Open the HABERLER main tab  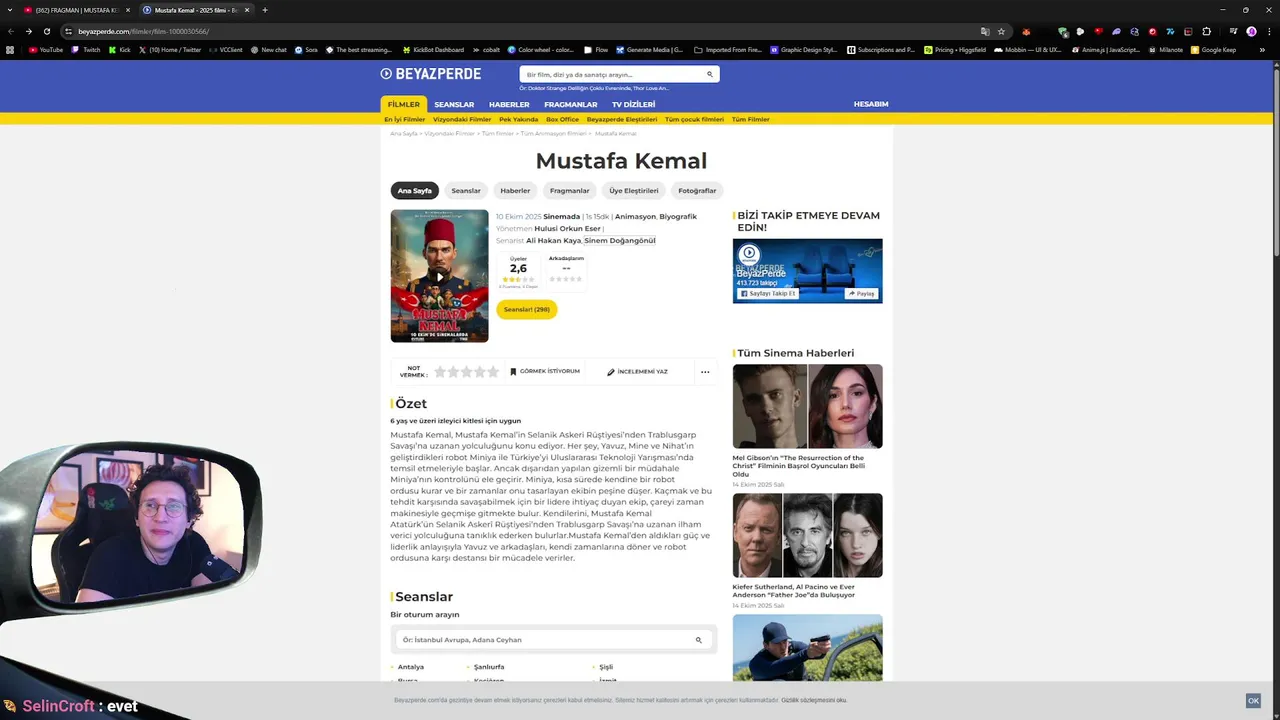click(x=509, y=104)
